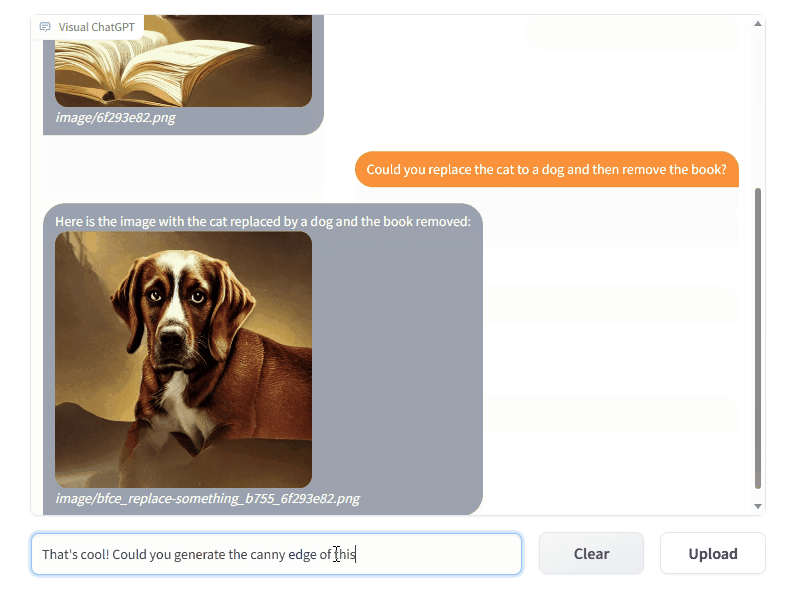789x591 pixels.
Task: Click the gray bubble area right of the png caption
Action: point(420,499)
